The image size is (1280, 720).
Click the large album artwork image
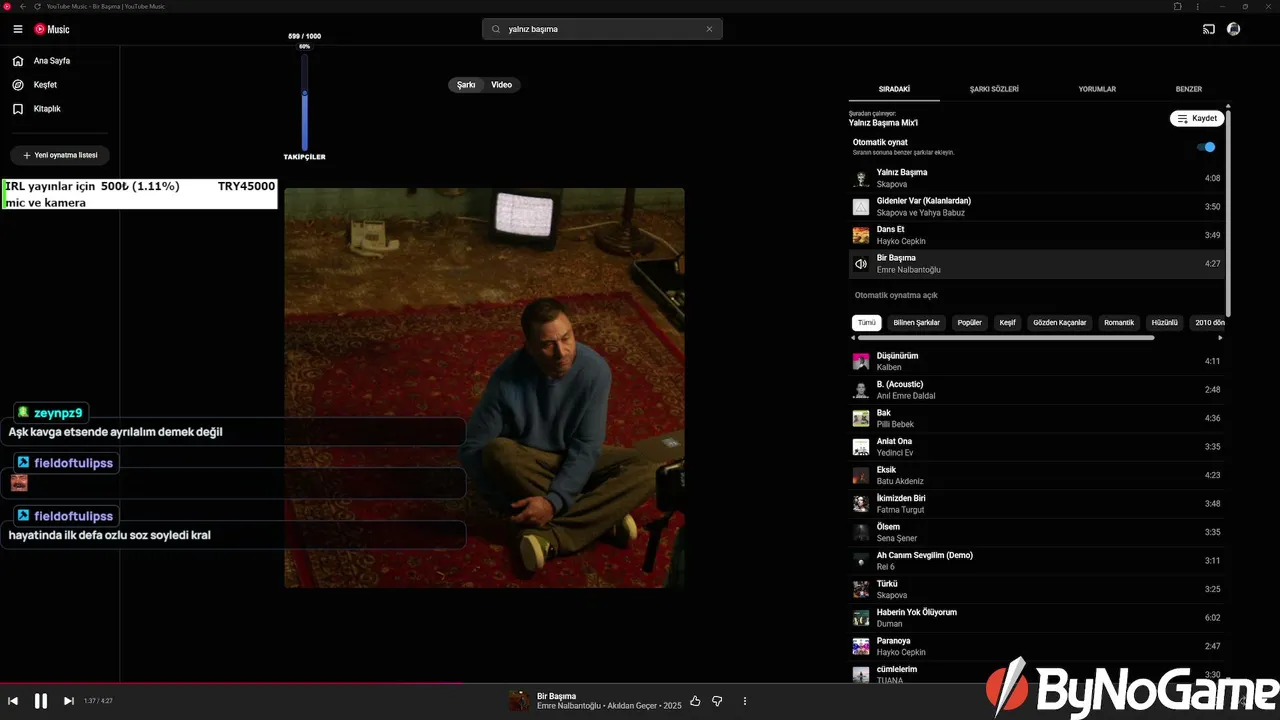pyautogui.click(x=485, y=388)
